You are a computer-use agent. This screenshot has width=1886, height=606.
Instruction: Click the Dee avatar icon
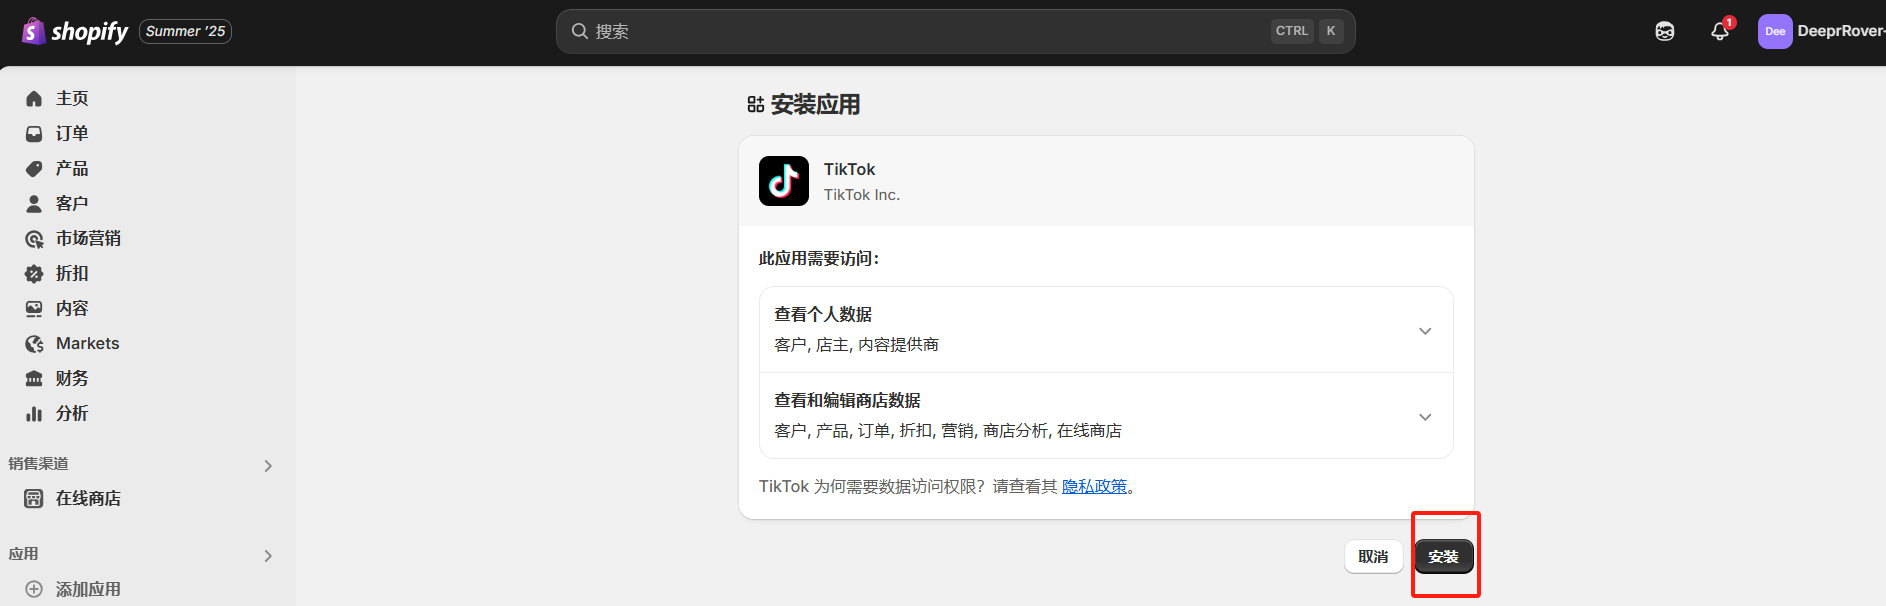[x=1775, y=31]
